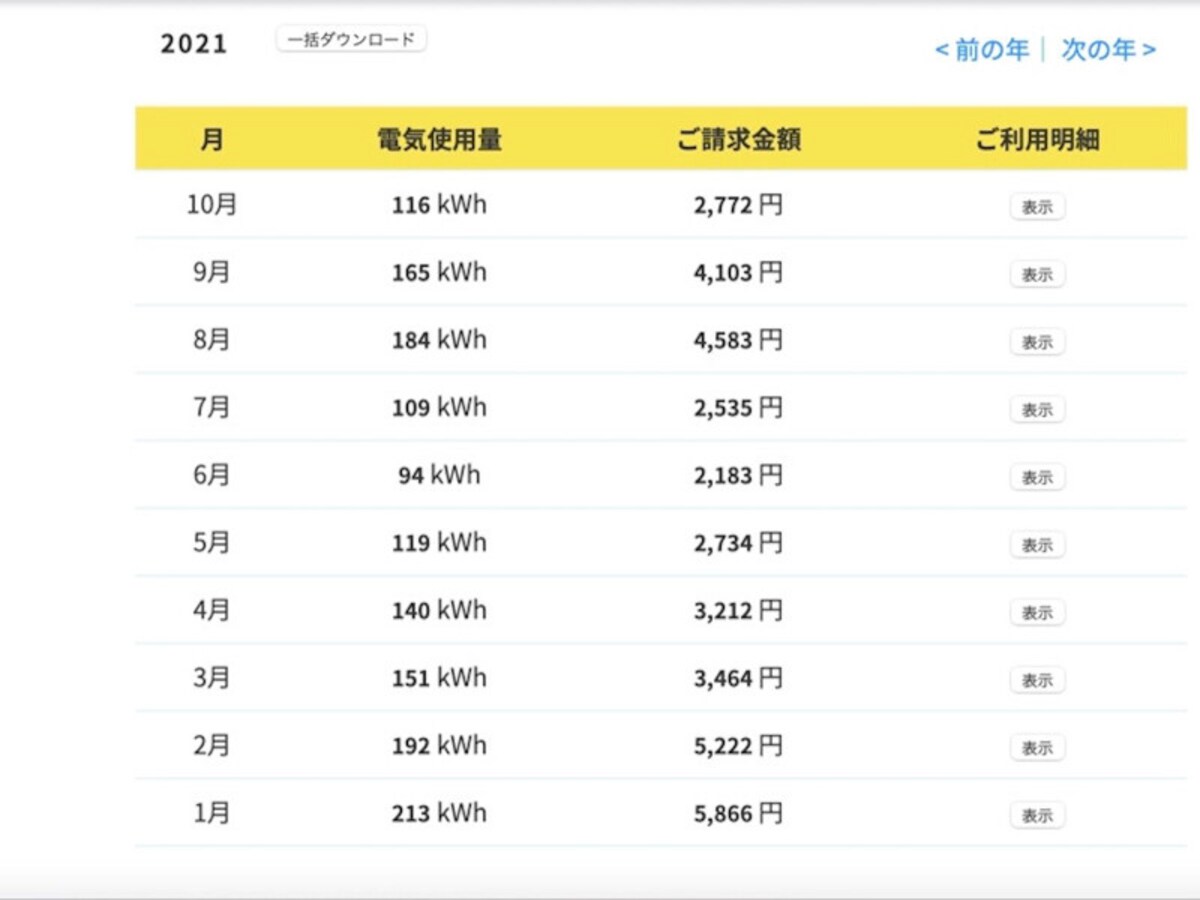Click the 2,535 円 billing amount
Viewport: 1200px width, 900px height.
click(x=738, y=408)
